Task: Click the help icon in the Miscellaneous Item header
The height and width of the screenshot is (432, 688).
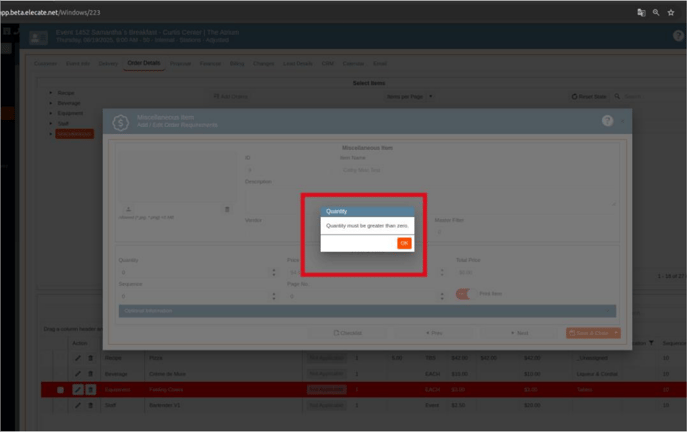Action: (607, 120)
